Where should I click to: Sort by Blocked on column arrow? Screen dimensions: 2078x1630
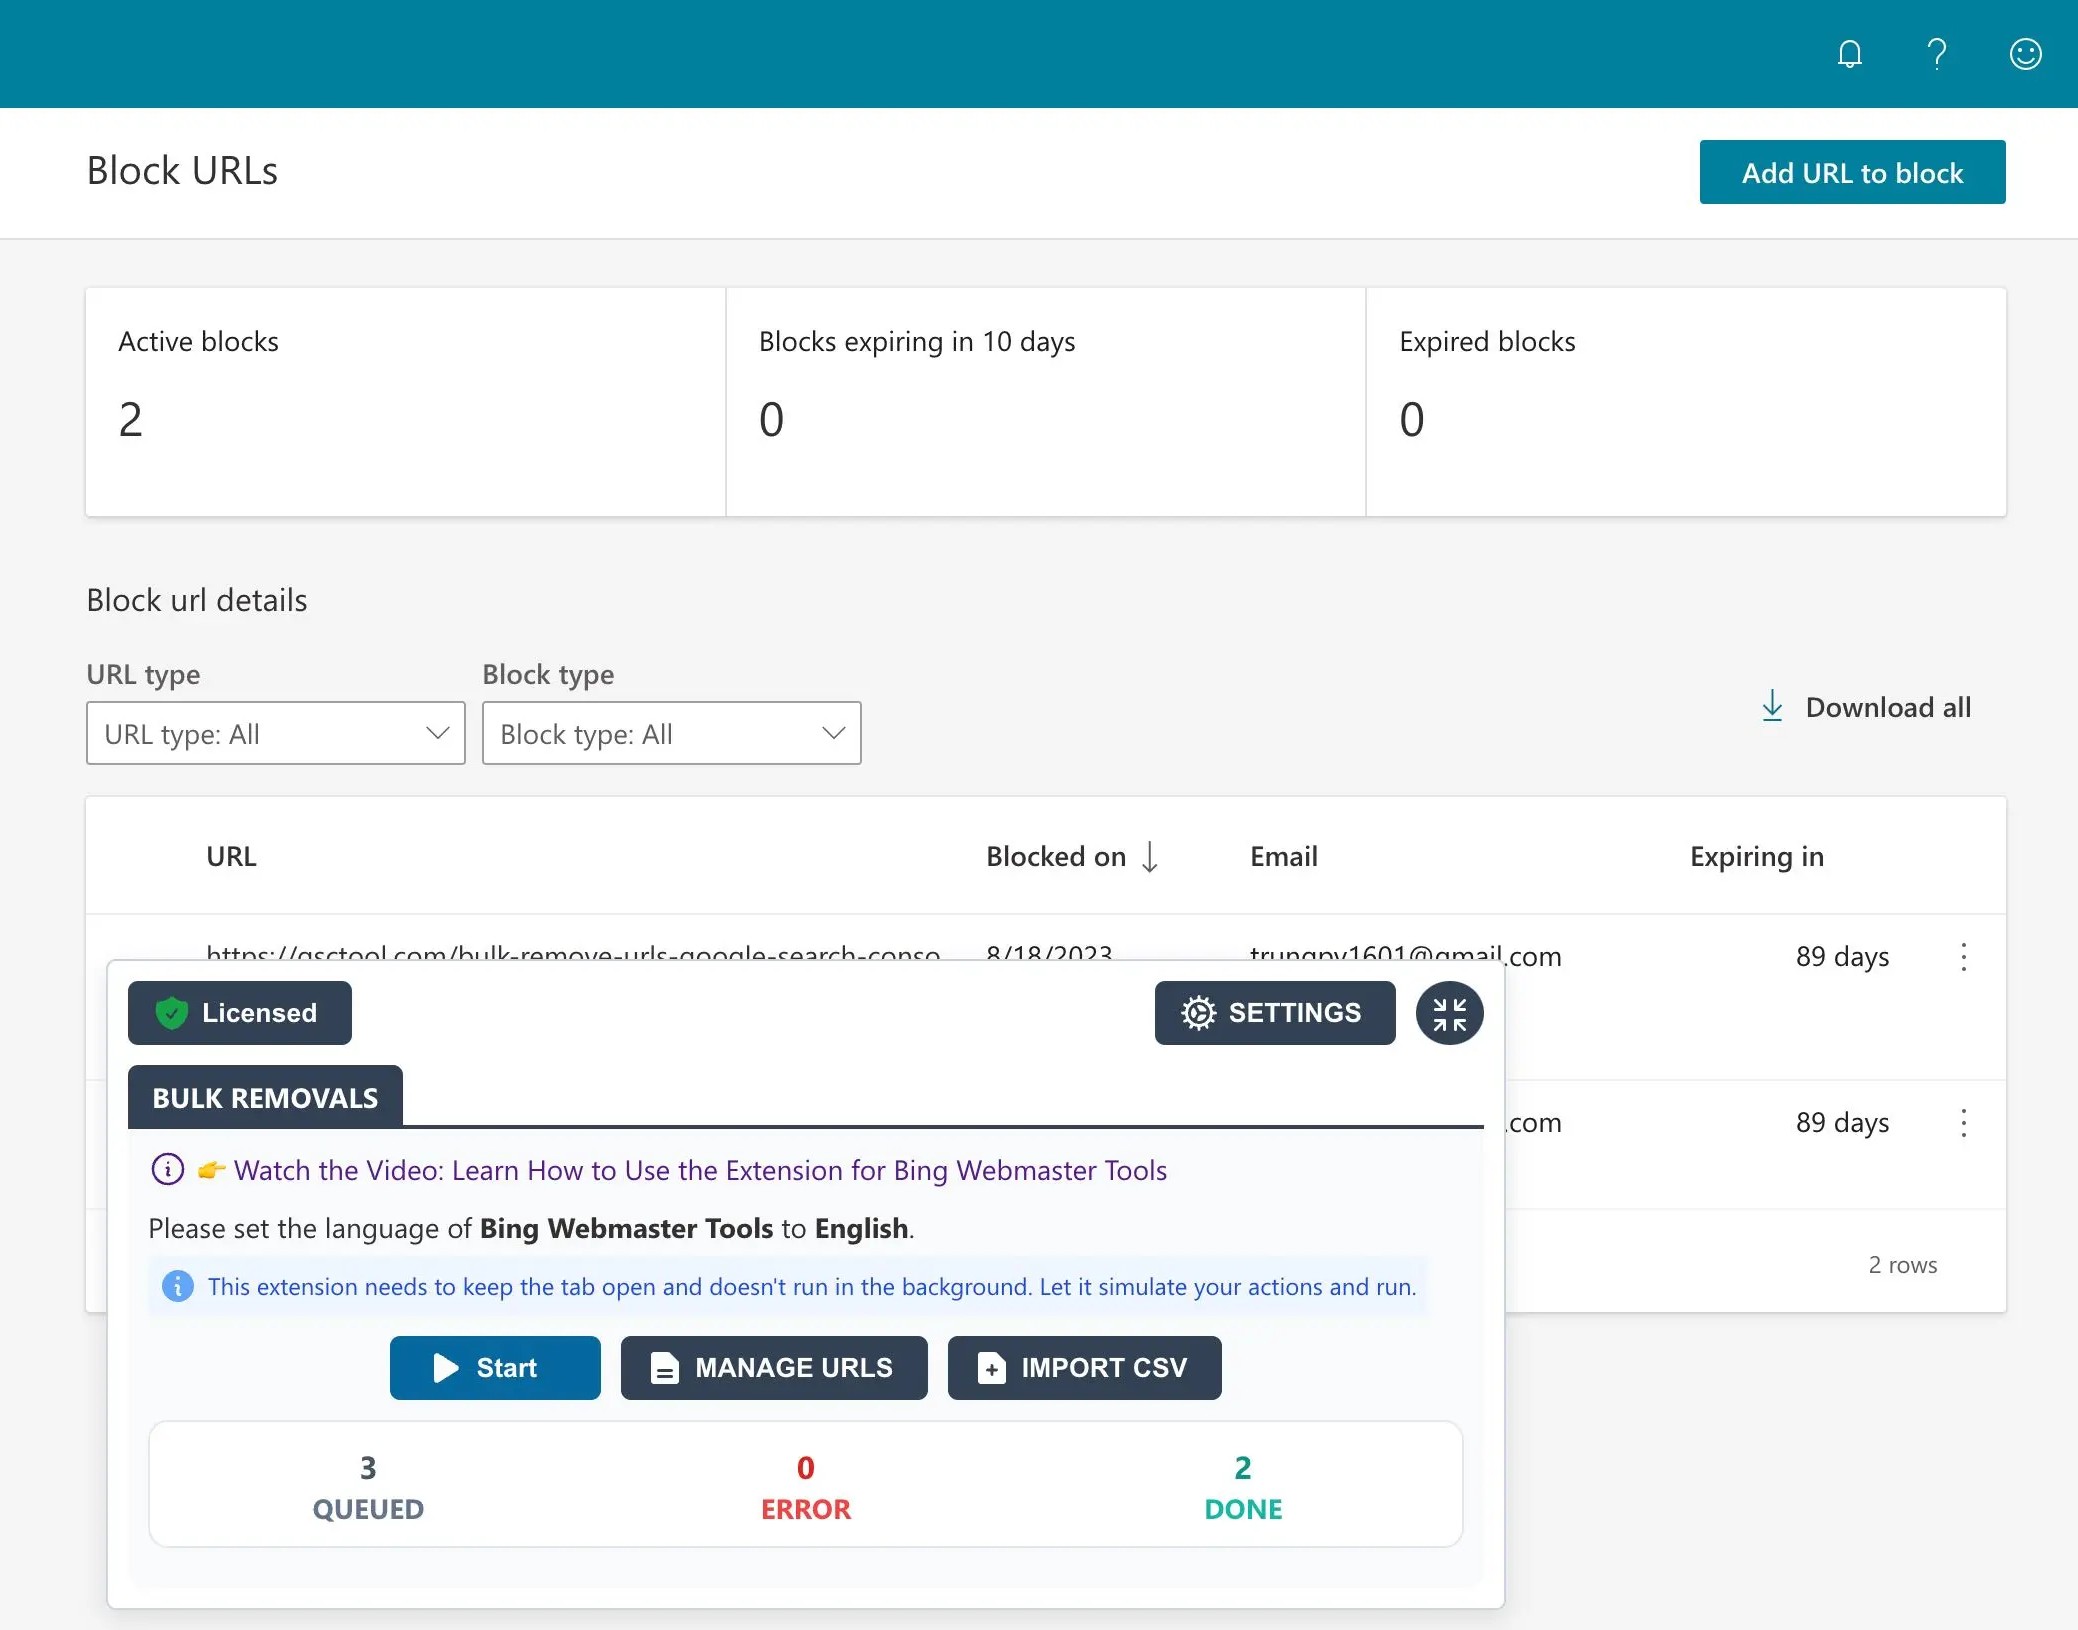point(1150,857)
